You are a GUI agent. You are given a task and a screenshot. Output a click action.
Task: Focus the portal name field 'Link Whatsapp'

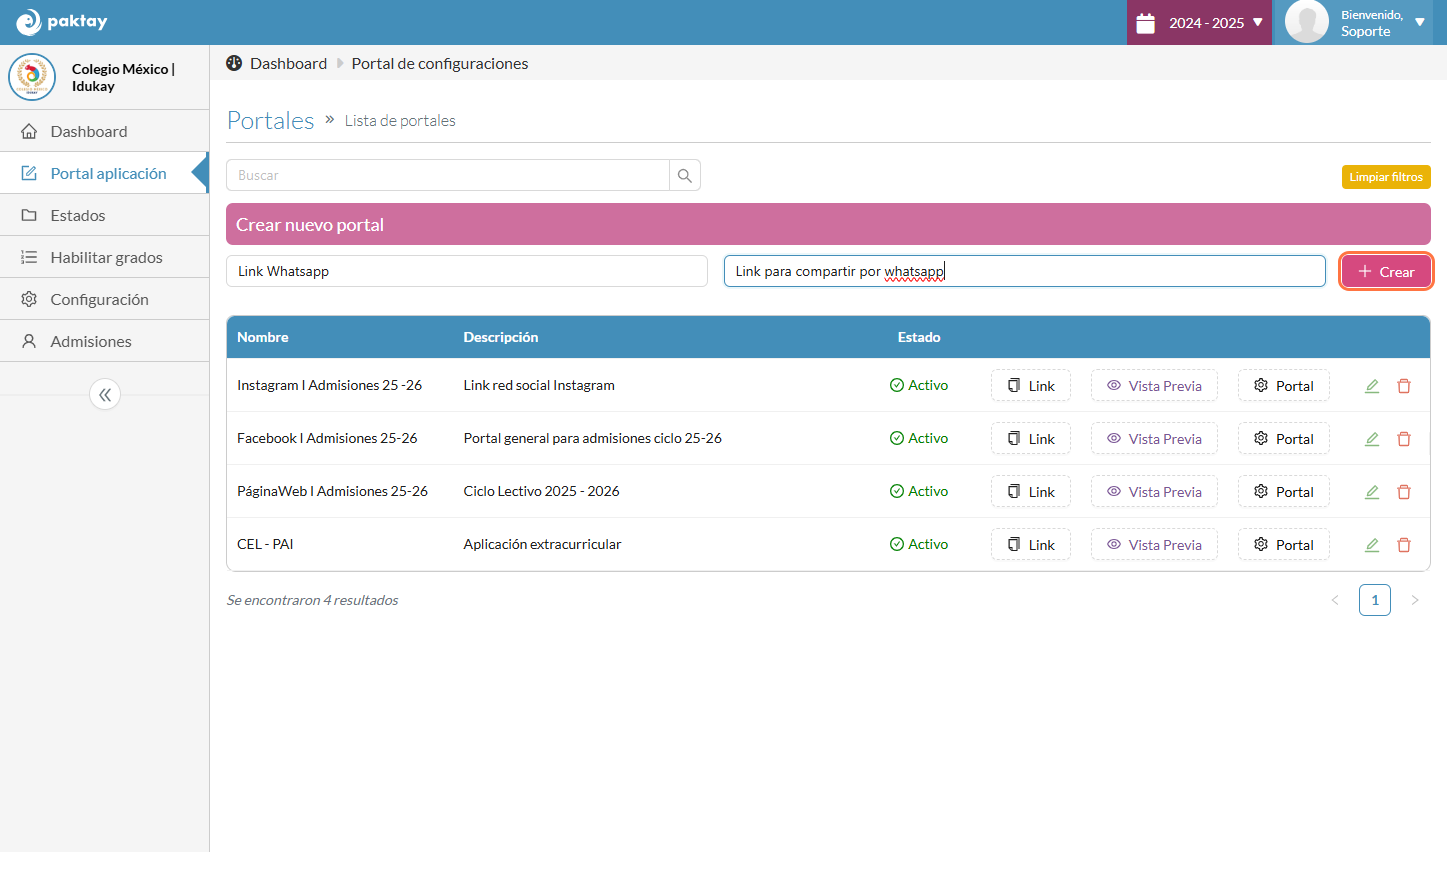(x=467, y=271)
